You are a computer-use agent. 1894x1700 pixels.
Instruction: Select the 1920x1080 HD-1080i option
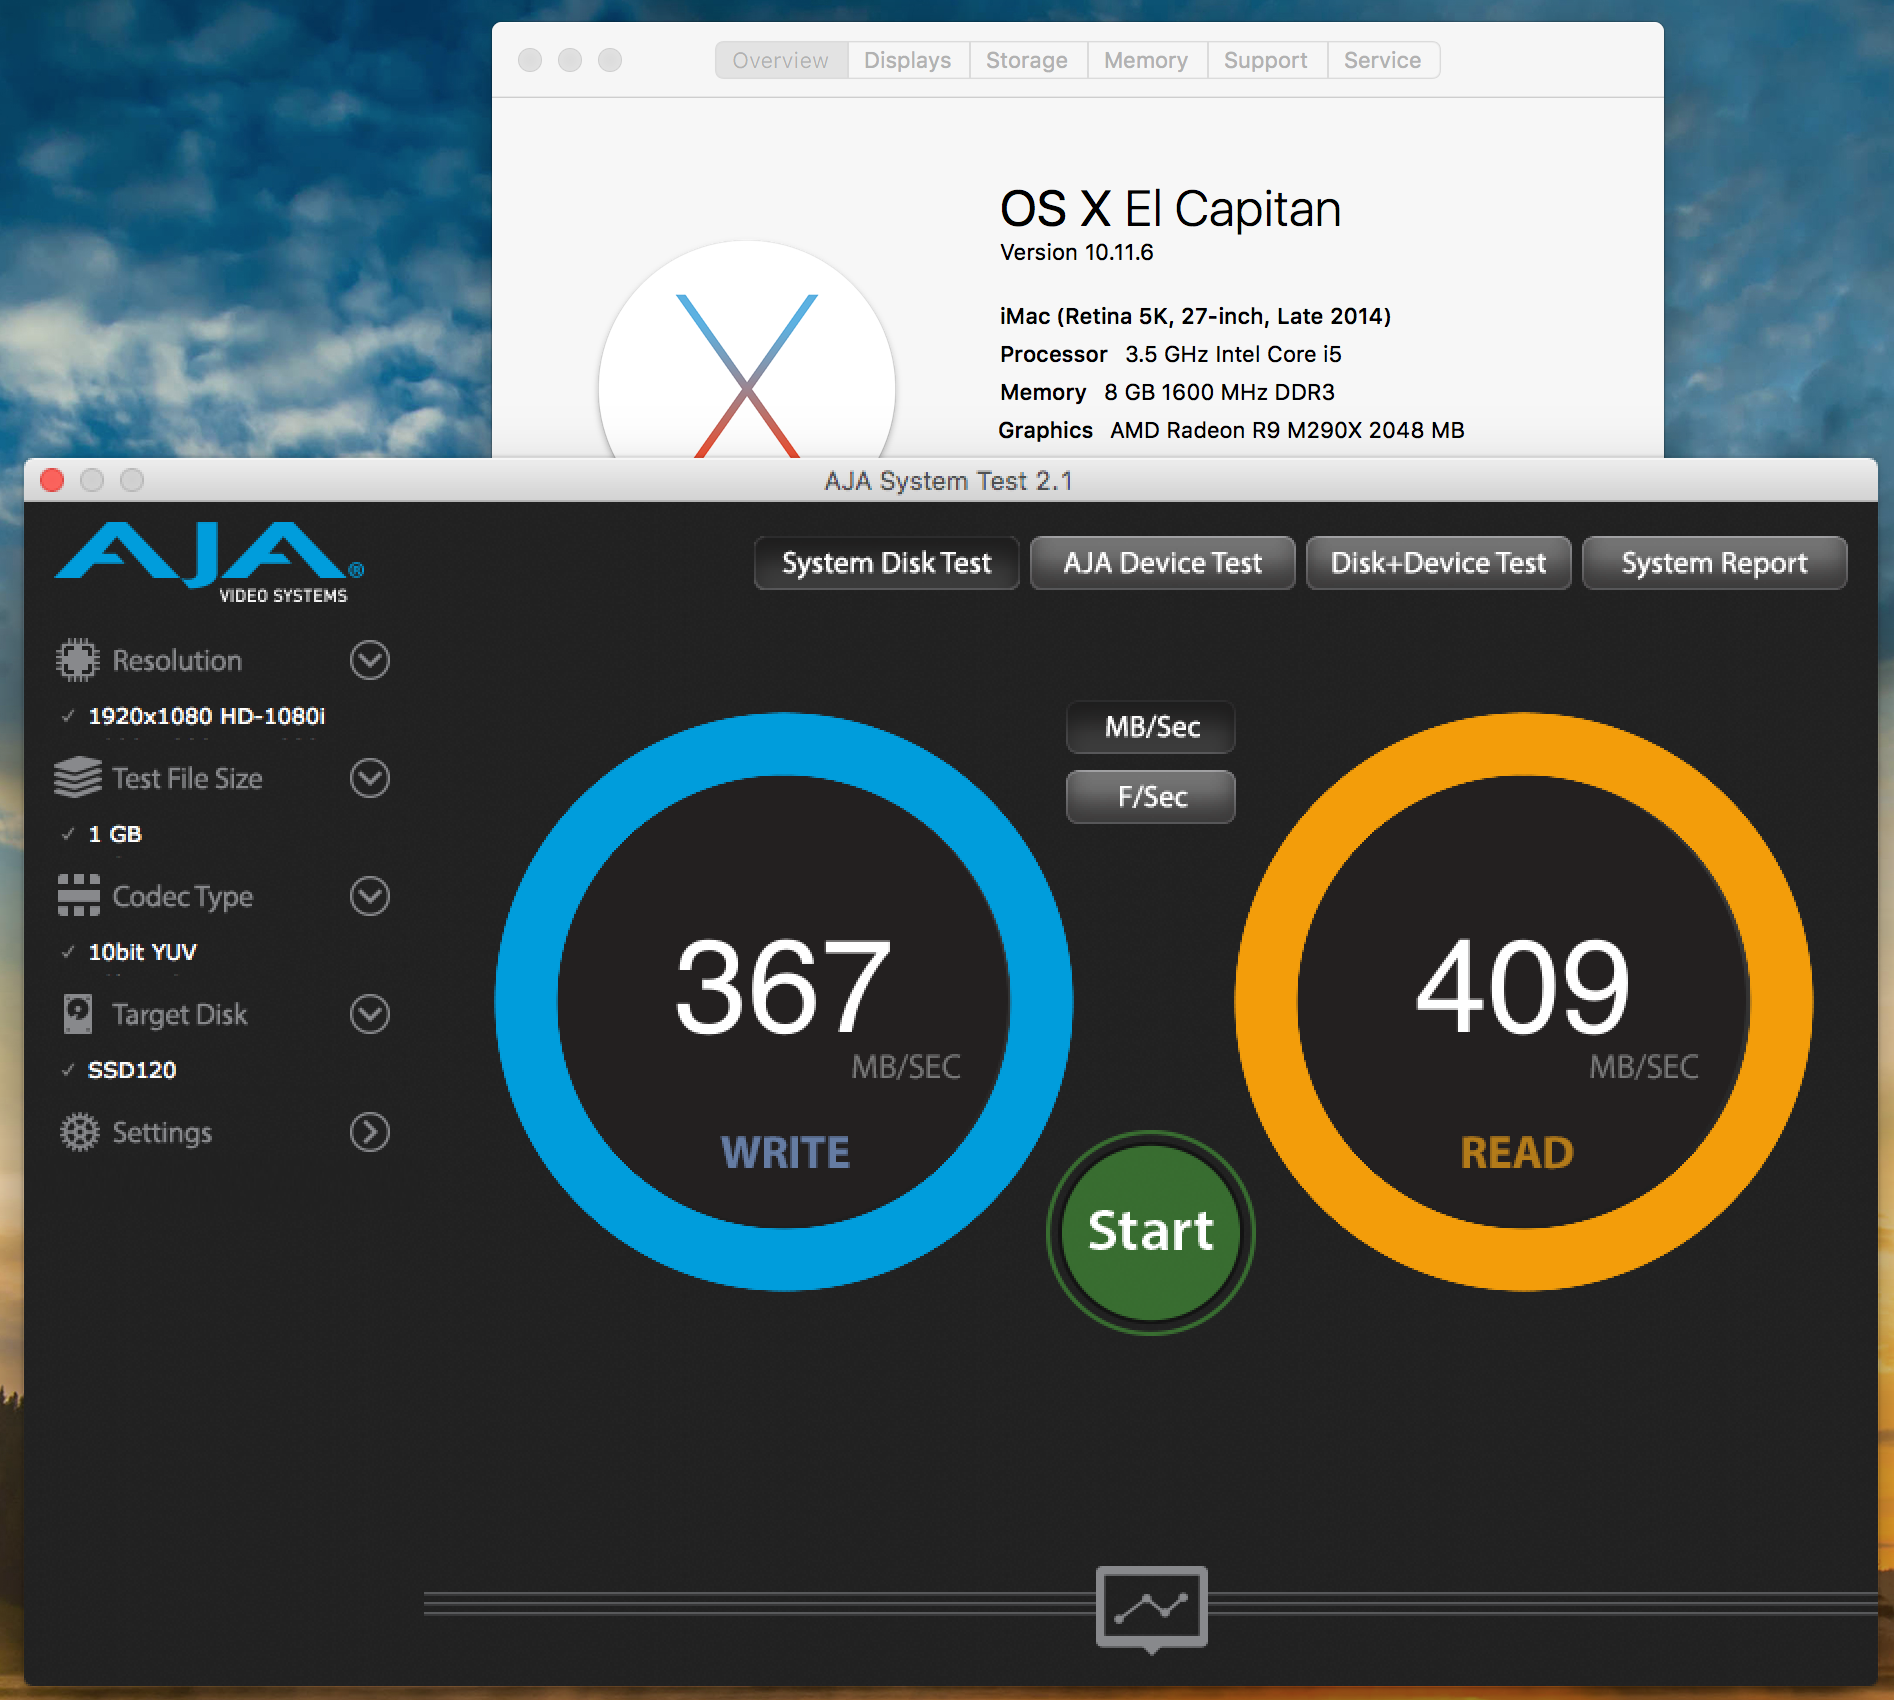206,716
